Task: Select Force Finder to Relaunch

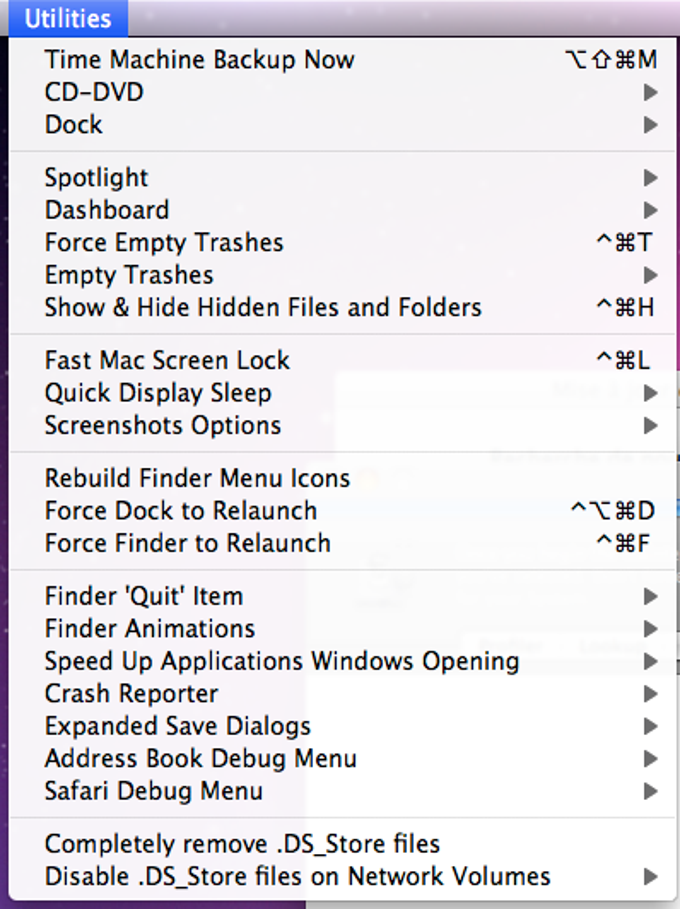Action: pos(343,543)
